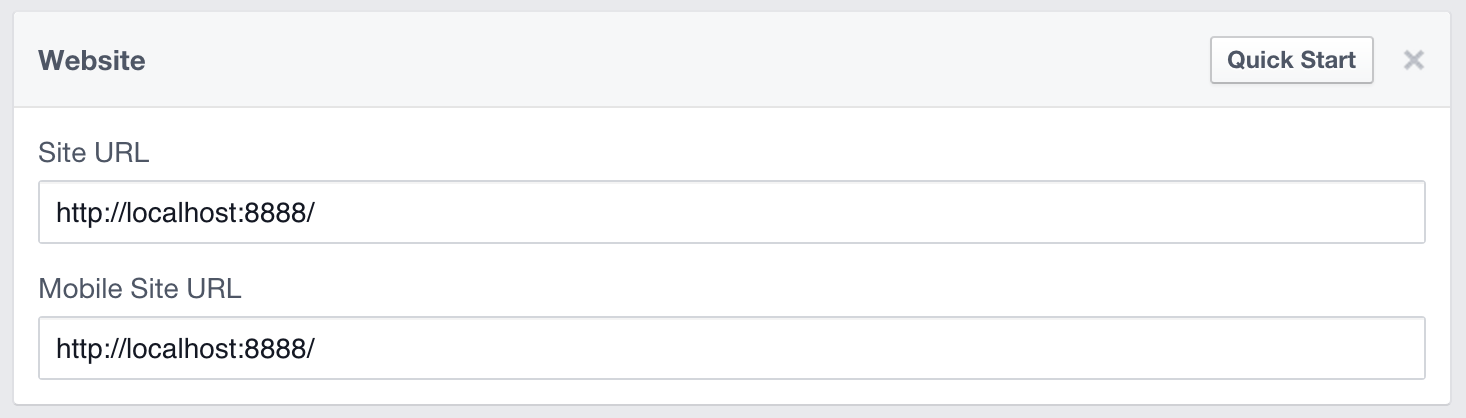The height and width of the screenshot is (418, 1466).
Task: Place cursor after trailing slash in Site URL
Action: click(x=317, y=212)
